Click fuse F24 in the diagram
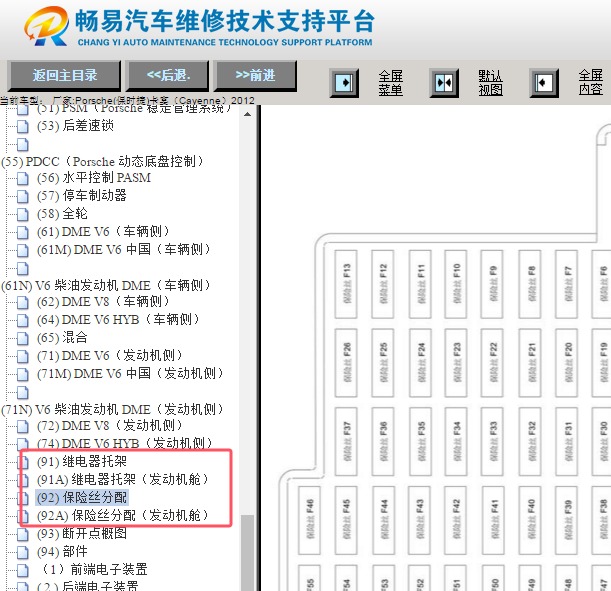 click(x=420, y=362)
